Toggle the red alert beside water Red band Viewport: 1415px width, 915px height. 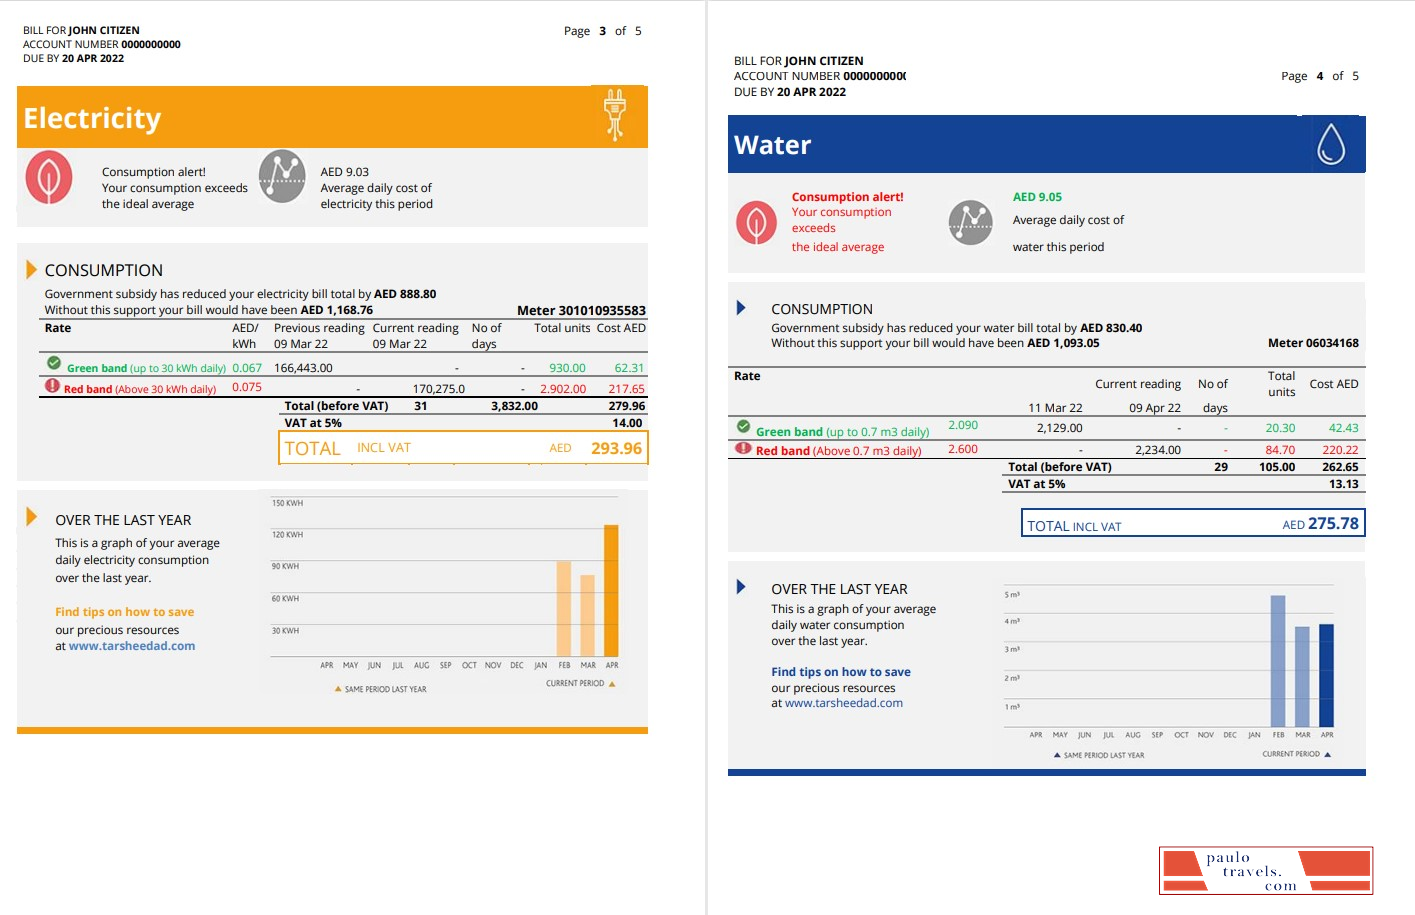741,449
